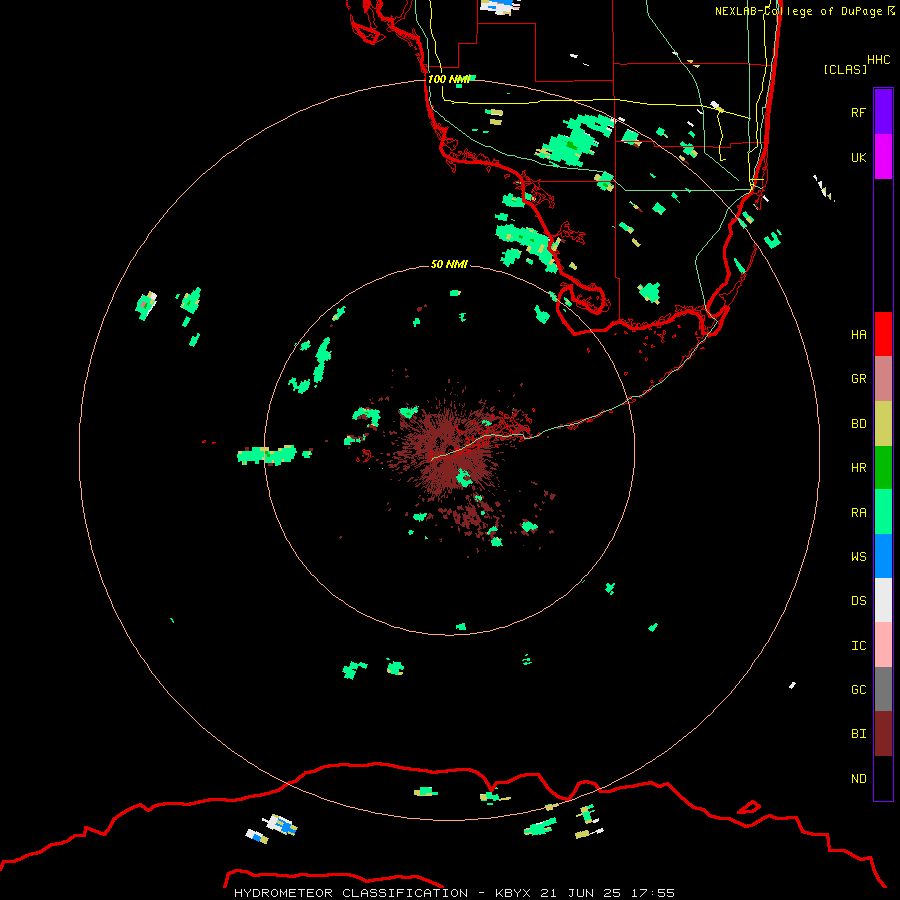Click the WS blue legend swatch

click(x=883, y=556)
